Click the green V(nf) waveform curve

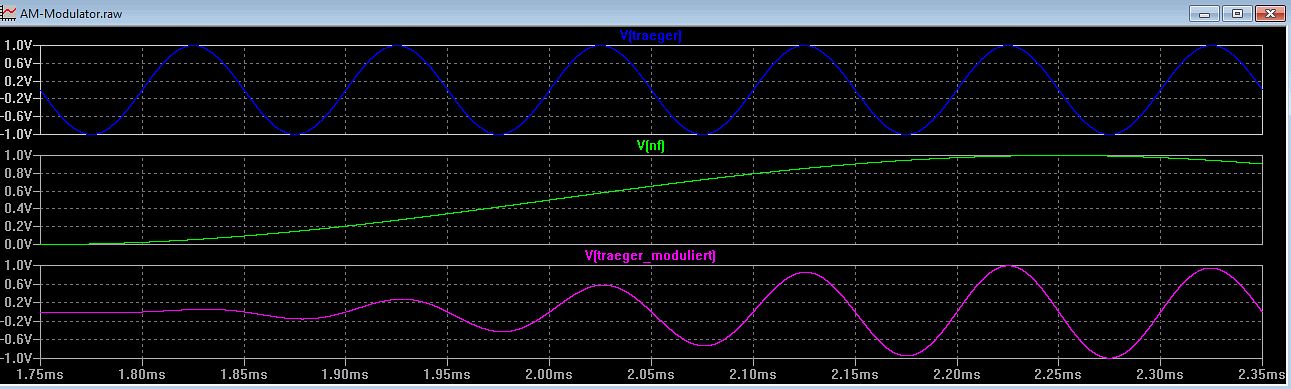pos(548,199)
